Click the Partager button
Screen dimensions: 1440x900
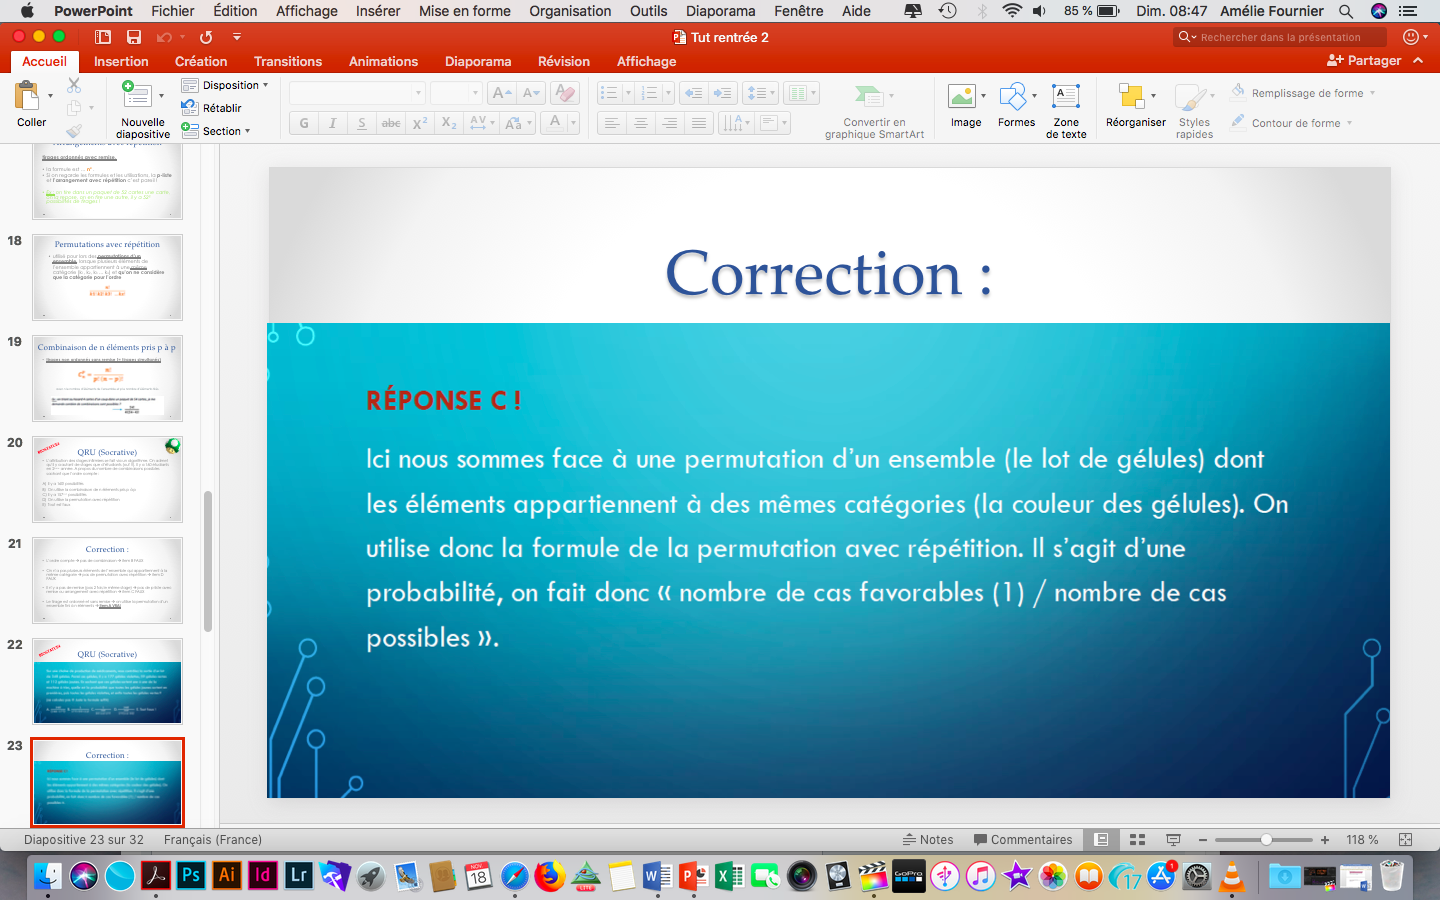coord(1364,61)
